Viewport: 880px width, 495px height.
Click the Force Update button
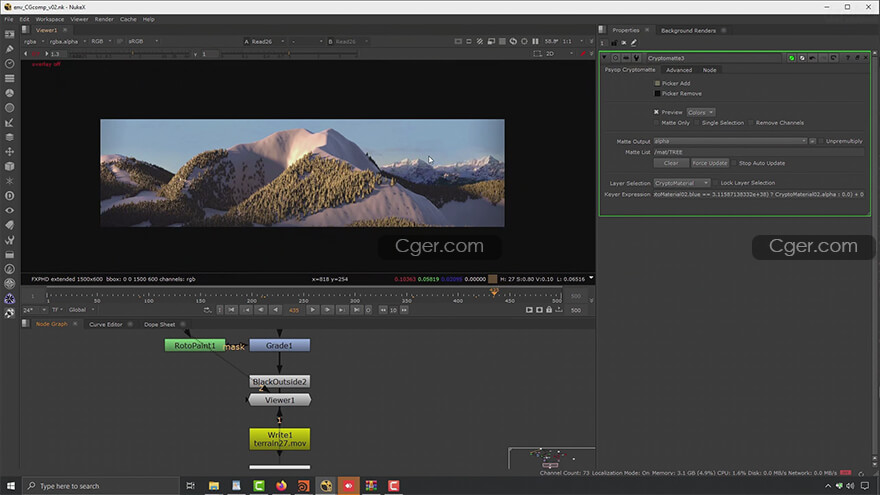tap(710, 162)
